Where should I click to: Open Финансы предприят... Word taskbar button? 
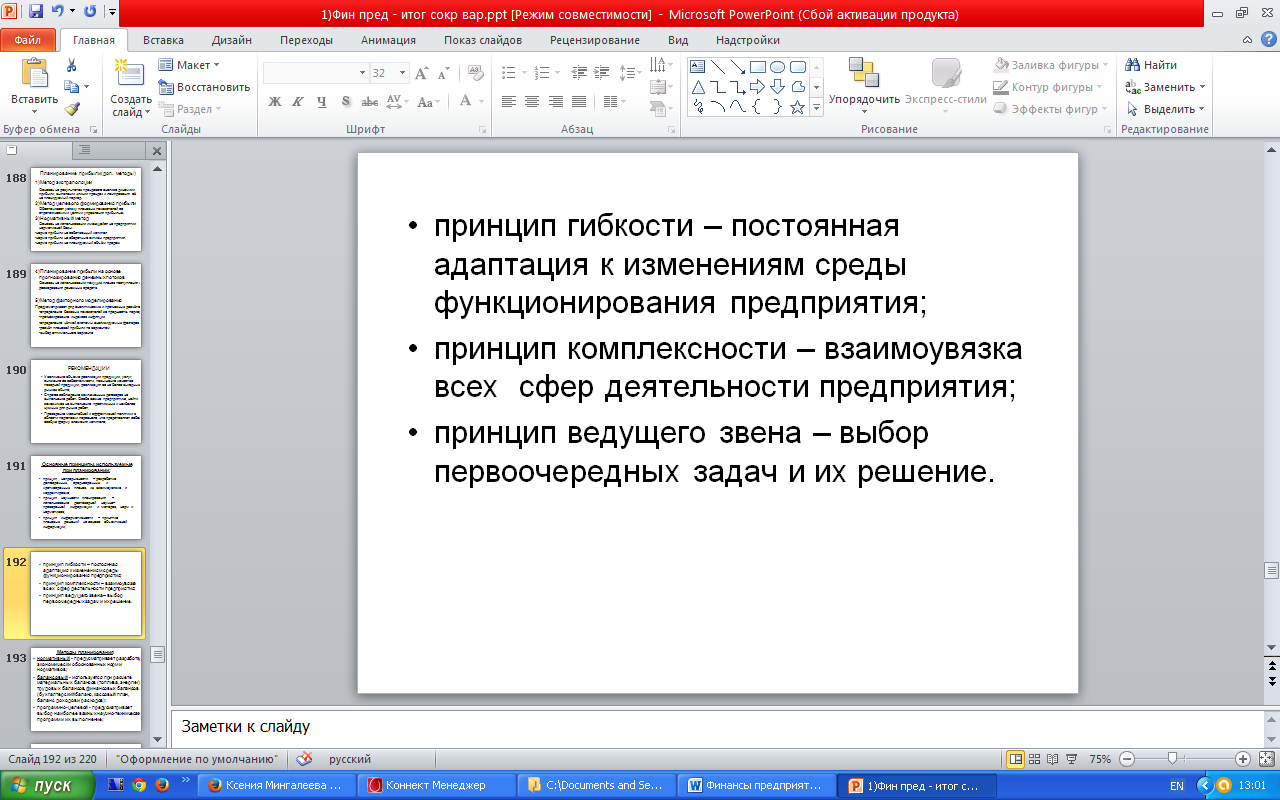click(x=758, y=785)
